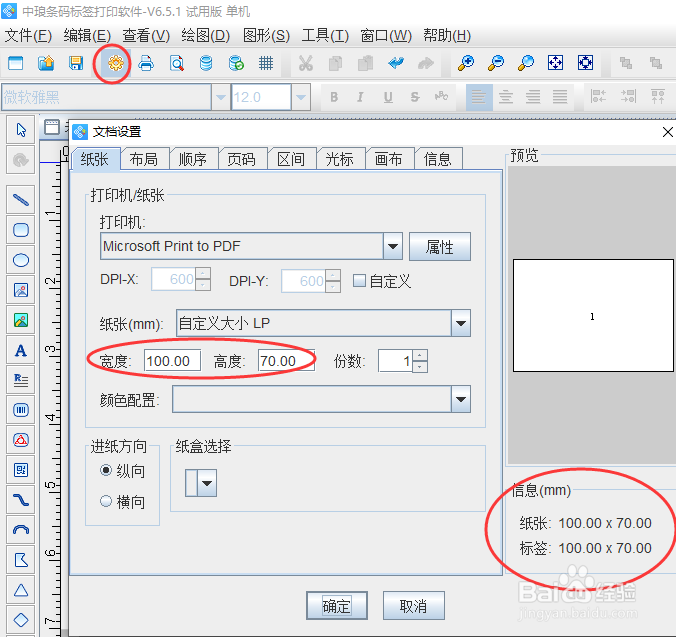Viewport: 676px width, 637px height.
Task: Select the triangle shape tool
Action: tap(21, 590)
